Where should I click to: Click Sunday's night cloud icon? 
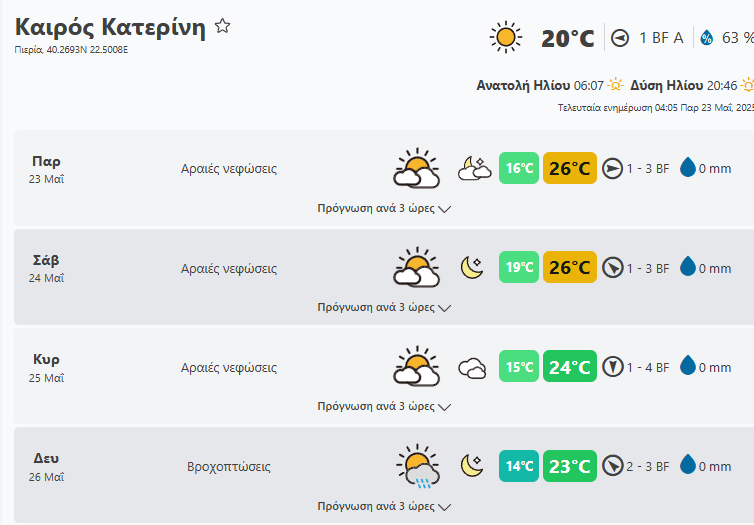(x=471, y=368)
